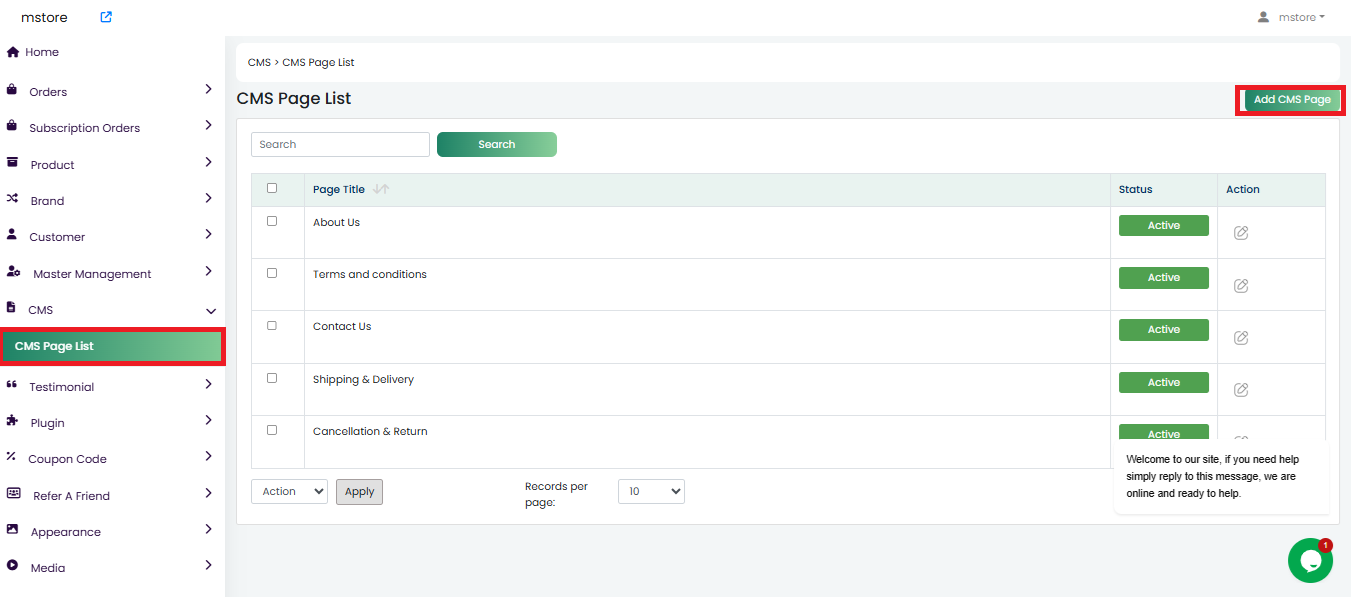Toggle the select-all checkbox in table header
The image size is (1351, 597).
tap(272, 188)
